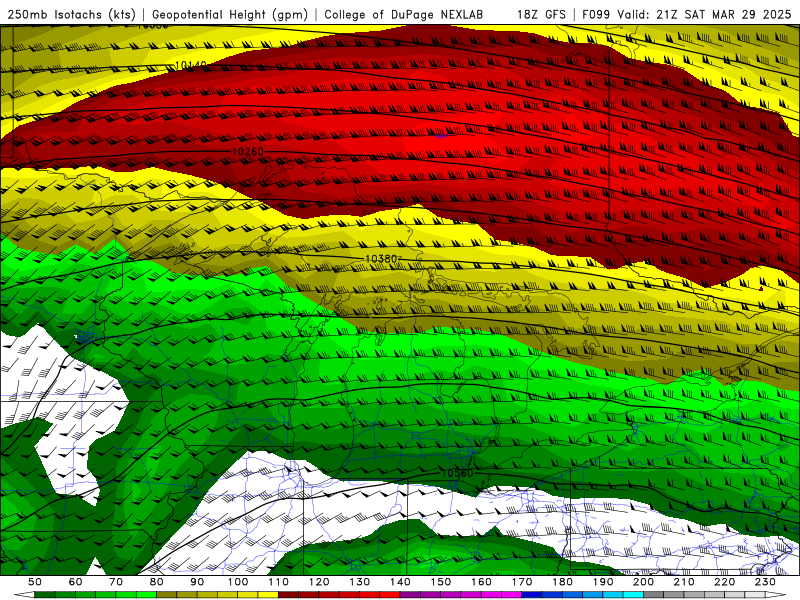Click the 70 value on the legend
Viewport: 800px width, 600px height.
(x=116, y=582)
